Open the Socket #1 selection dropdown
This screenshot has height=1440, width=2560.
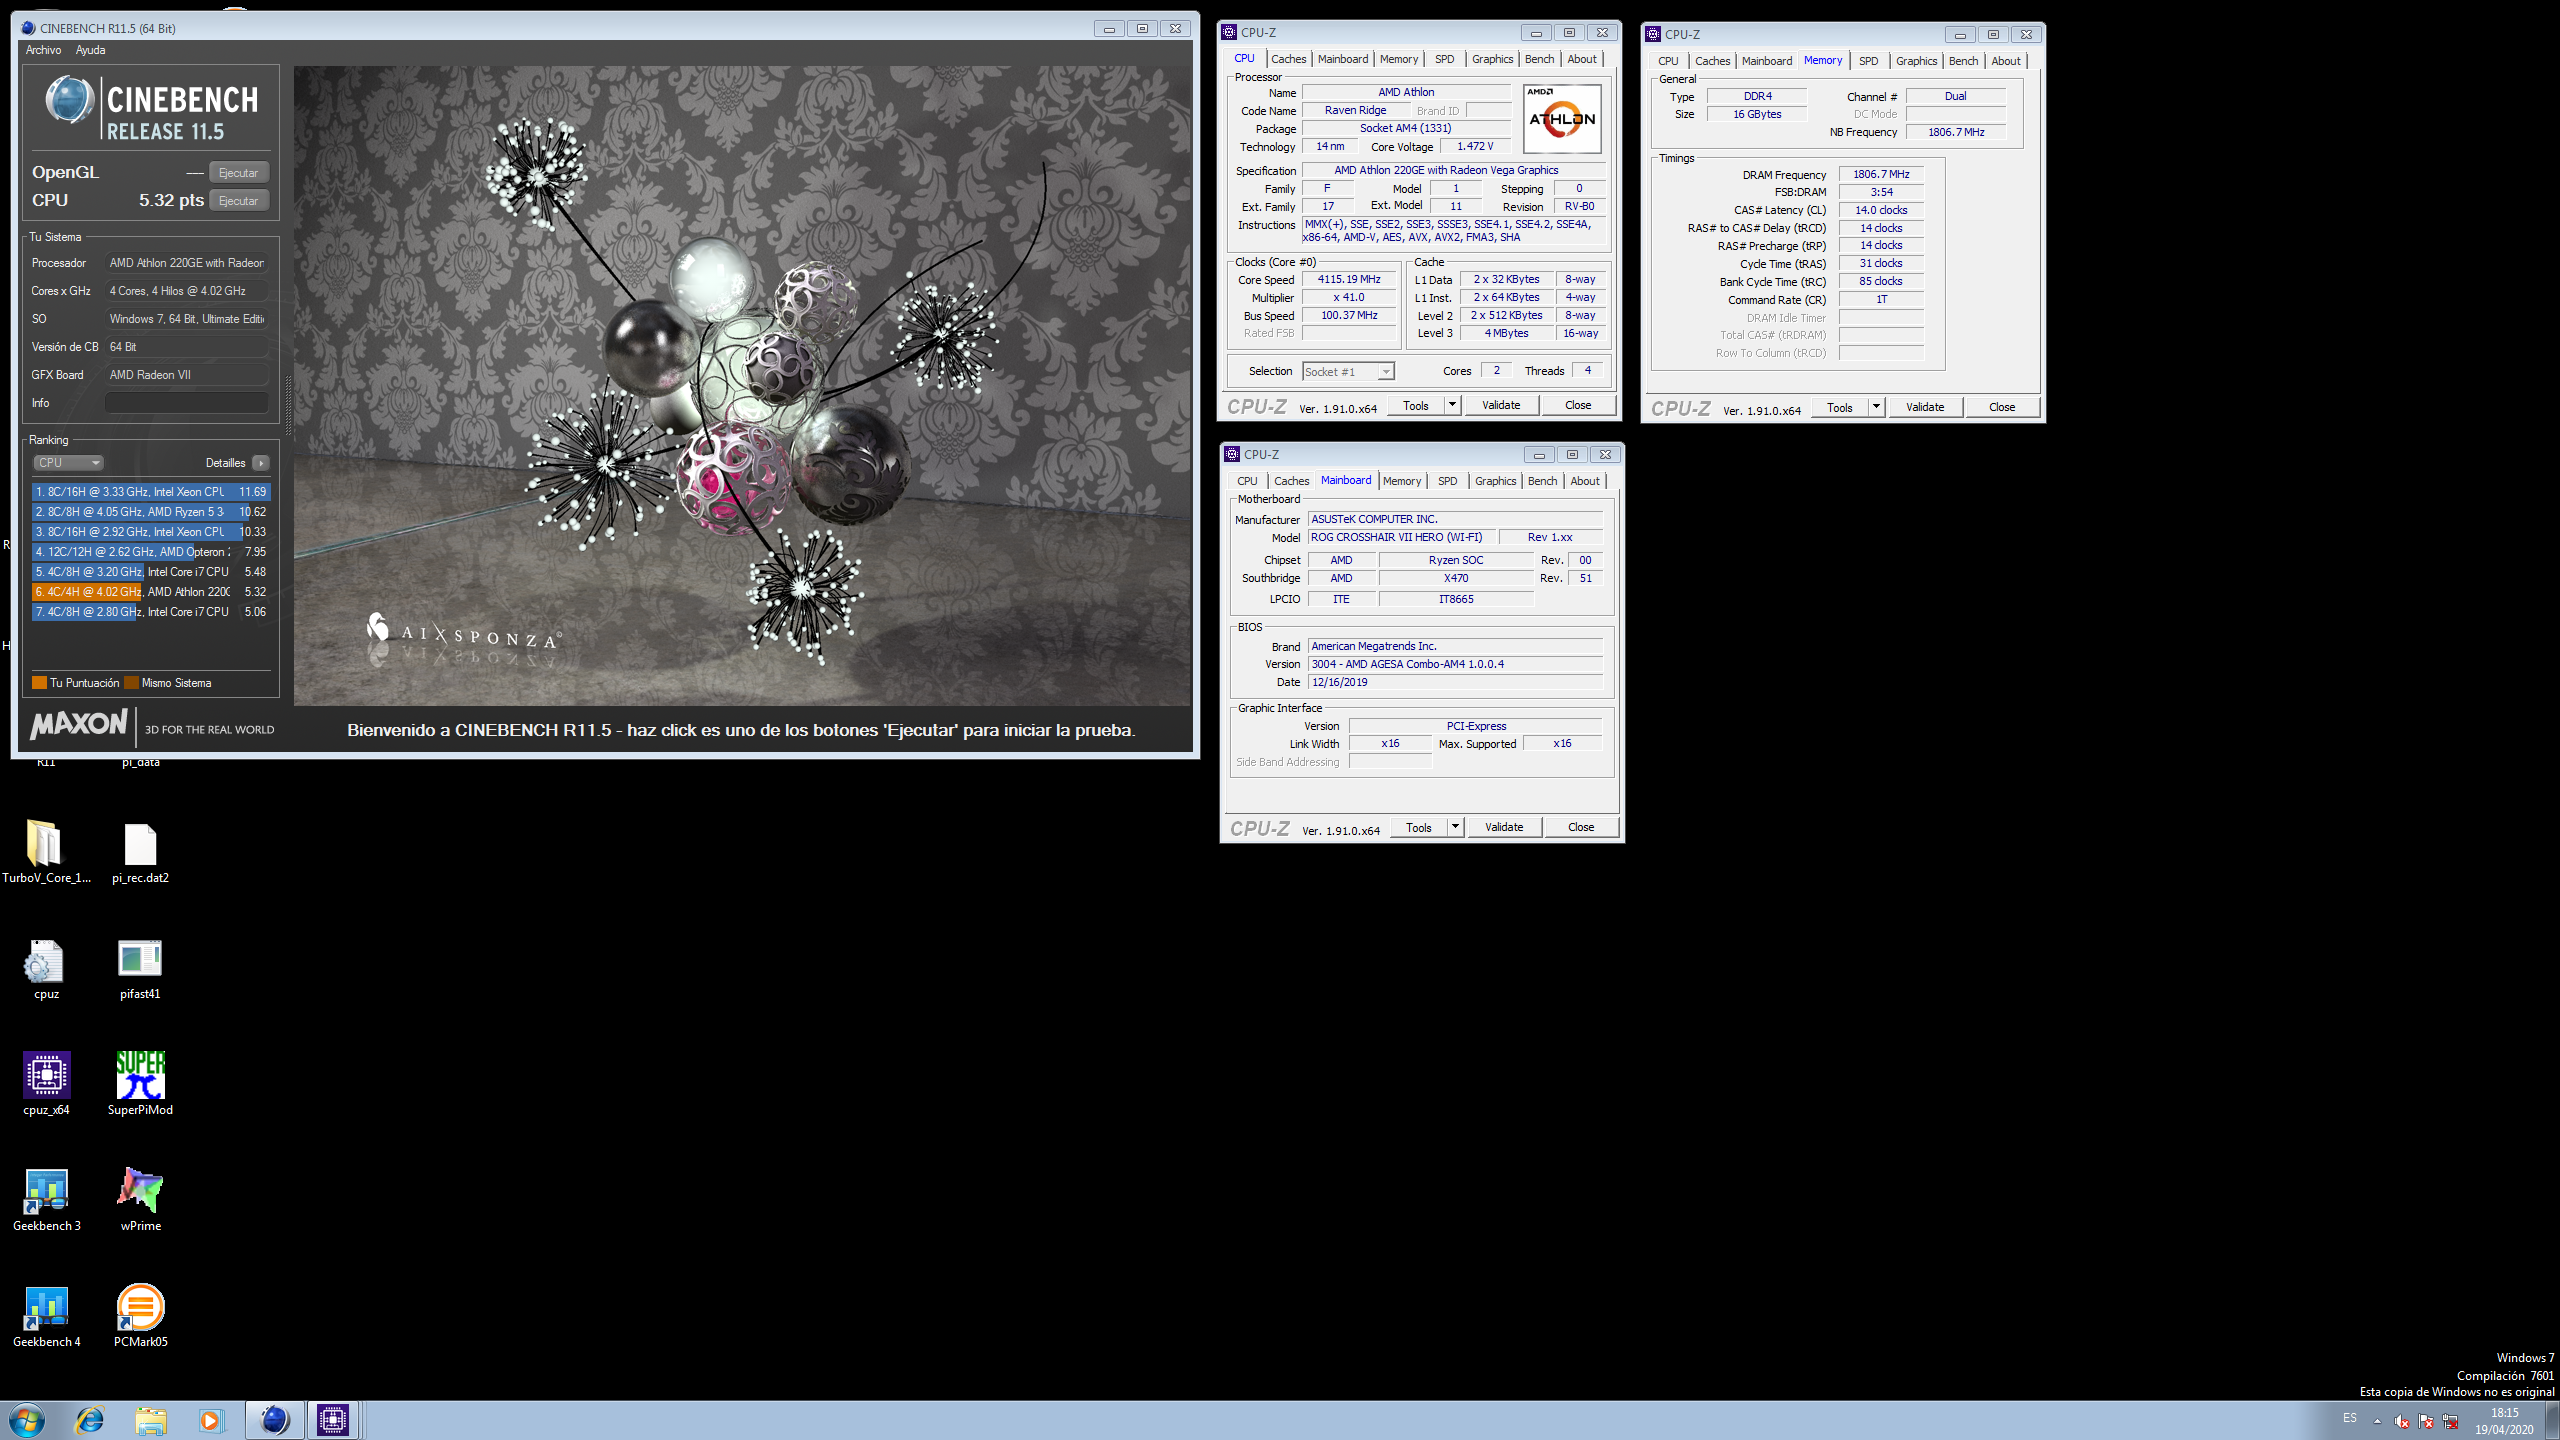pyautogui.click(x=1348, y=372)
